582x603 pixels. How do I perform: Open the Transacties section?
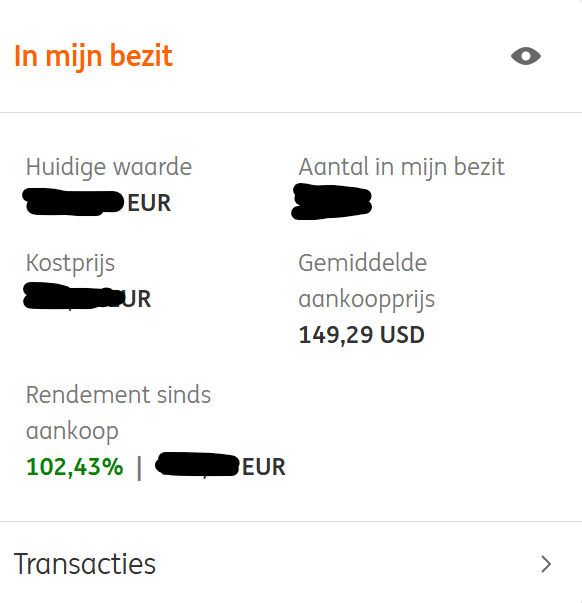[x=291, y=564]
